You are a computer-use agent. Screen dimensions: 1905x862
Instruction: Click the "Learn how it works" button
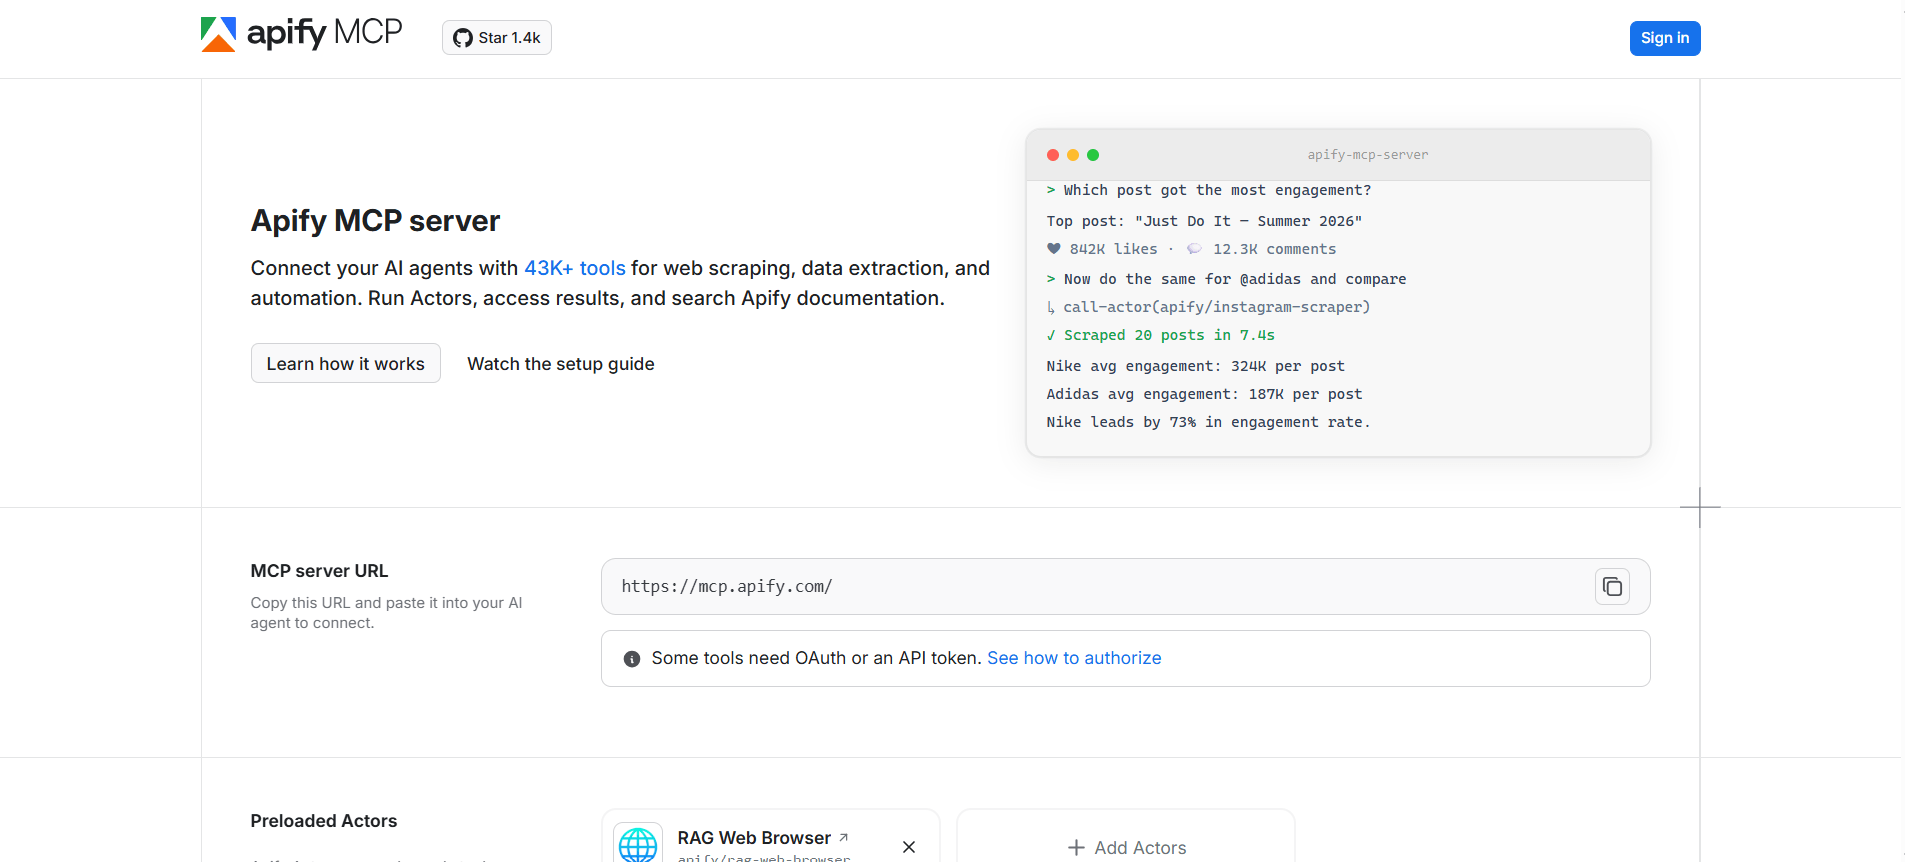click(x=346, y=364)
